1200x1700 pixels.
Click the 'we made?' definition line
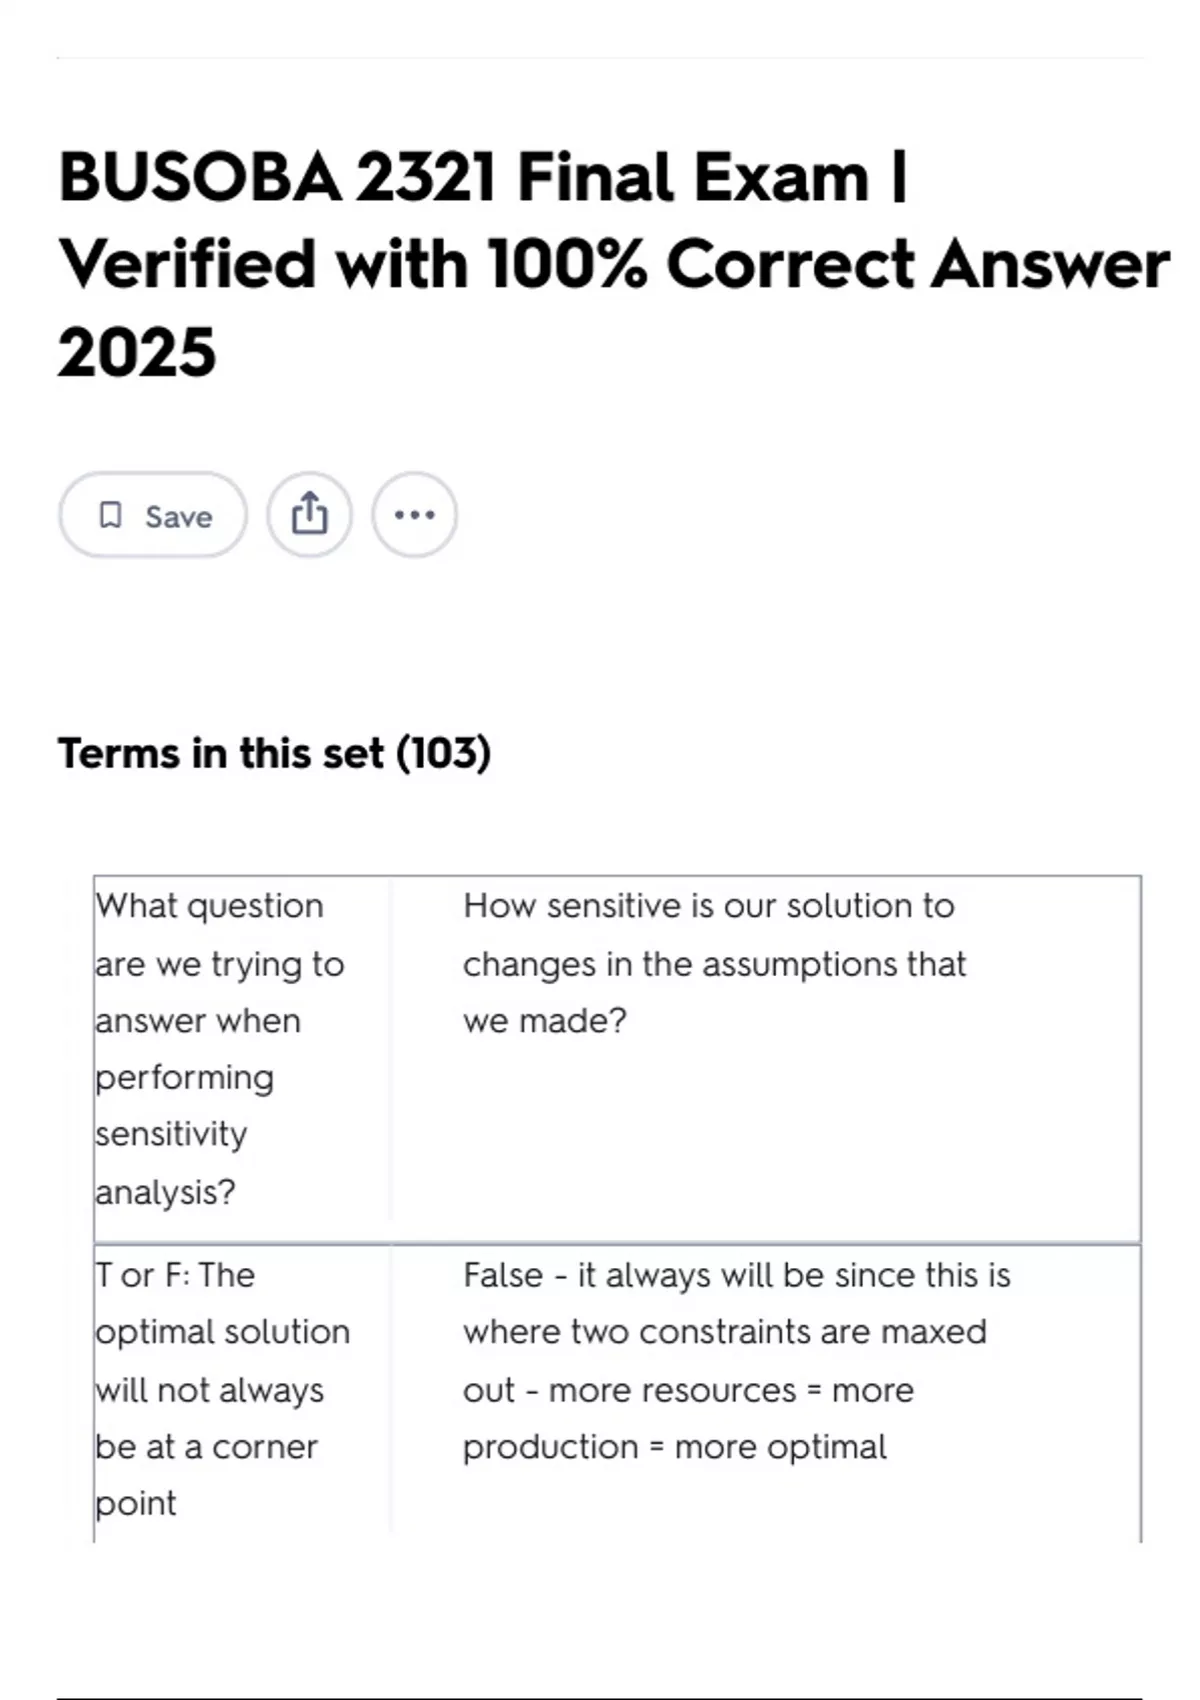point(544,1021)
